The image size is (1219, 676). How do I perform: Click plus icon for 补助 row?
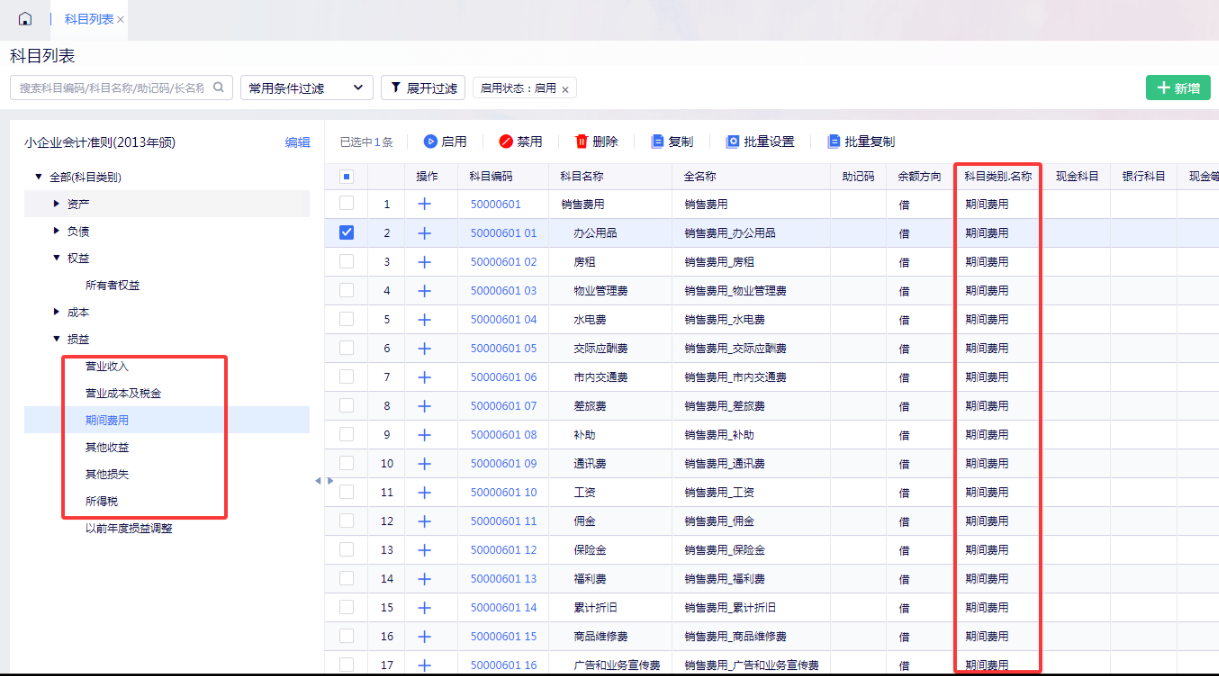click(x=424, y=435)
